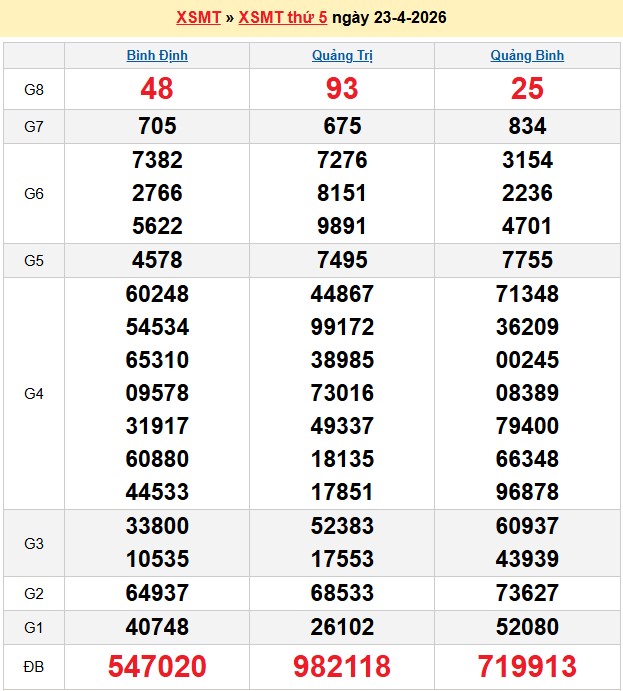Open the Quảng Bình province link

[x=527, y=55]
